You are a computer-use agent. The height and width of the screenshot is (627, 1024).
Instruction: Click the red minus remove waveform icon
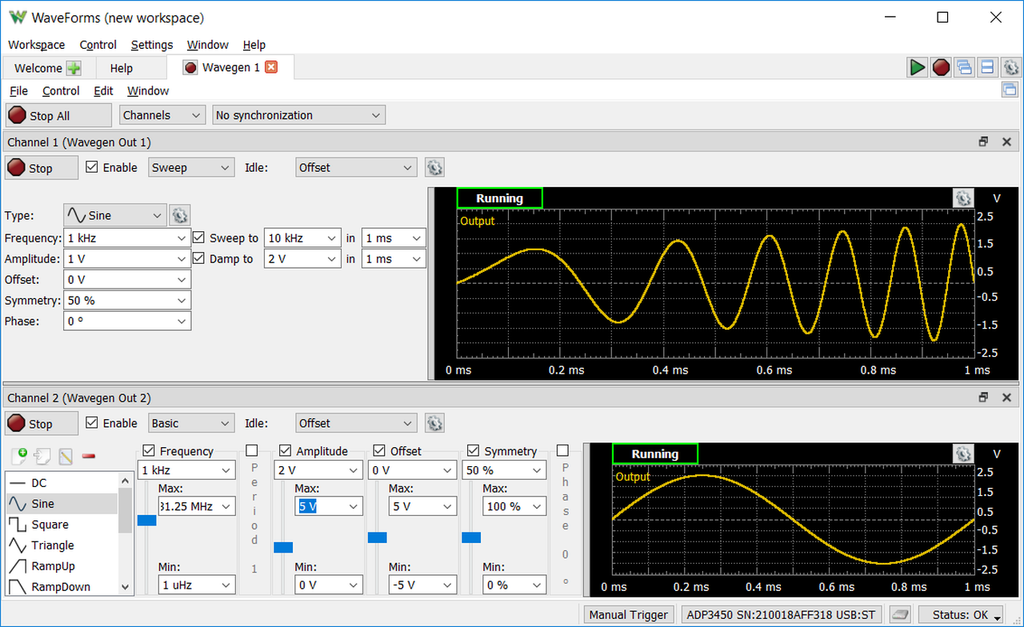tap(89, 456)
